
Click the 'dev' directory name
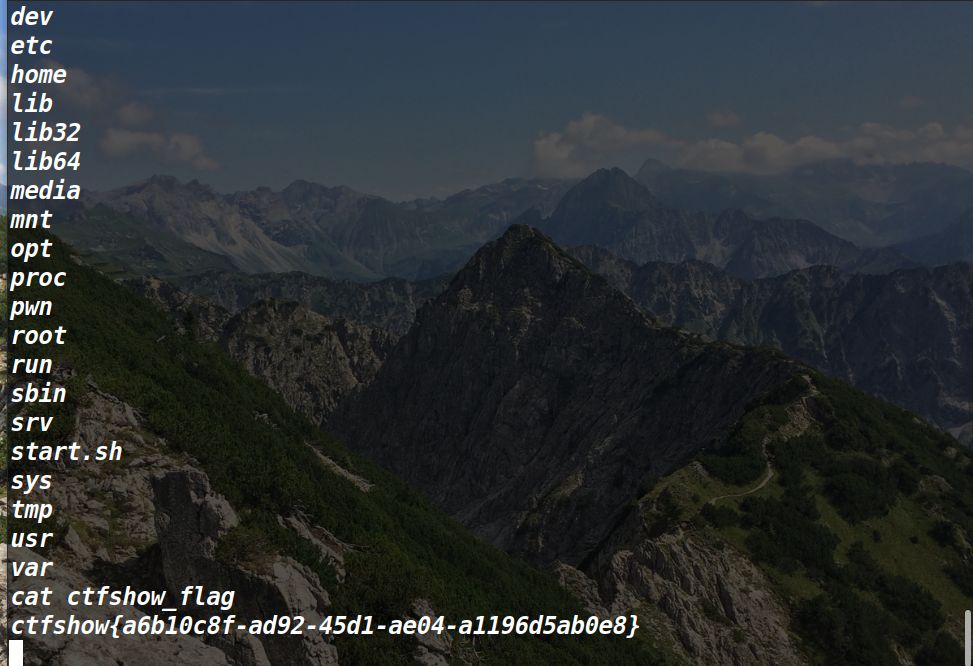point(32,17)
